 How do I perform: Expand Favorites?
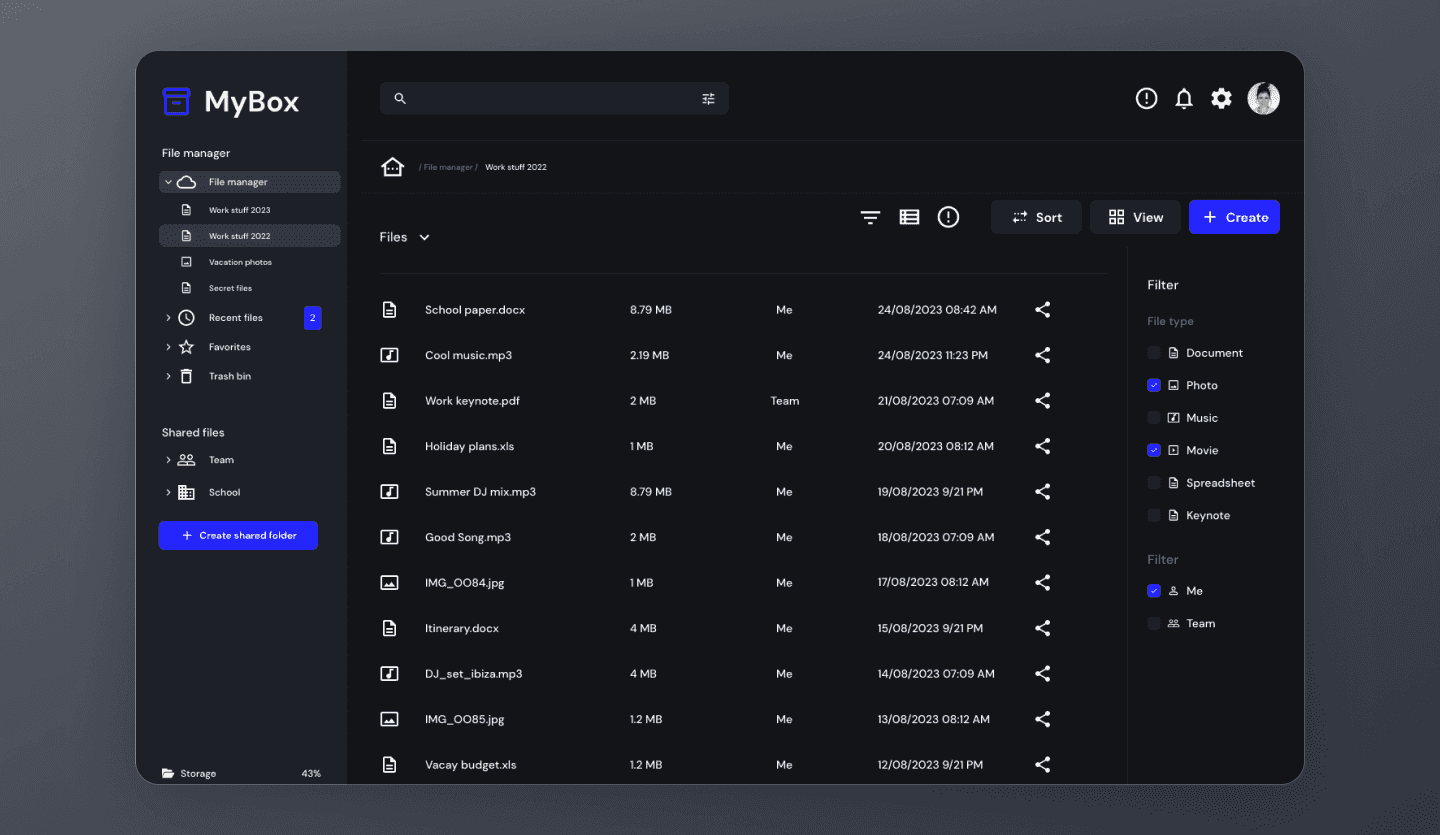click(168, 347)
